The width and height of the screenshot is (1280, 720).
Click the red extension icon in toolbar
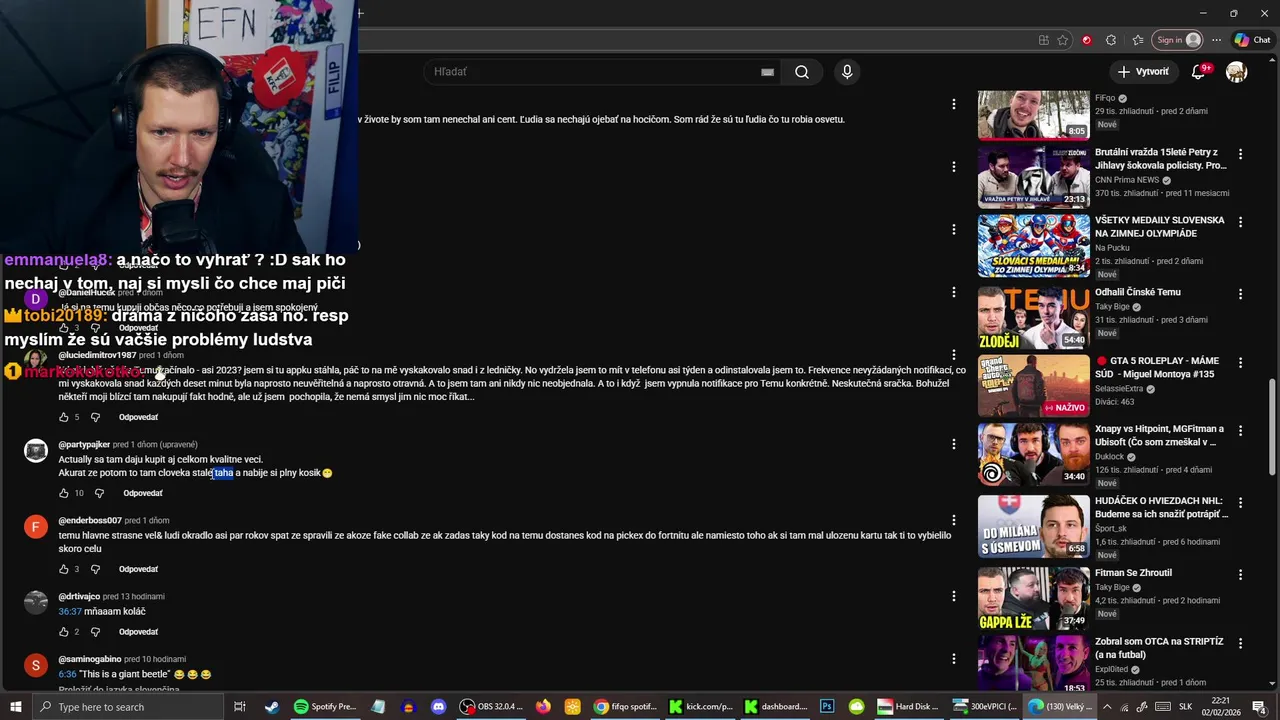(1087, 40)
